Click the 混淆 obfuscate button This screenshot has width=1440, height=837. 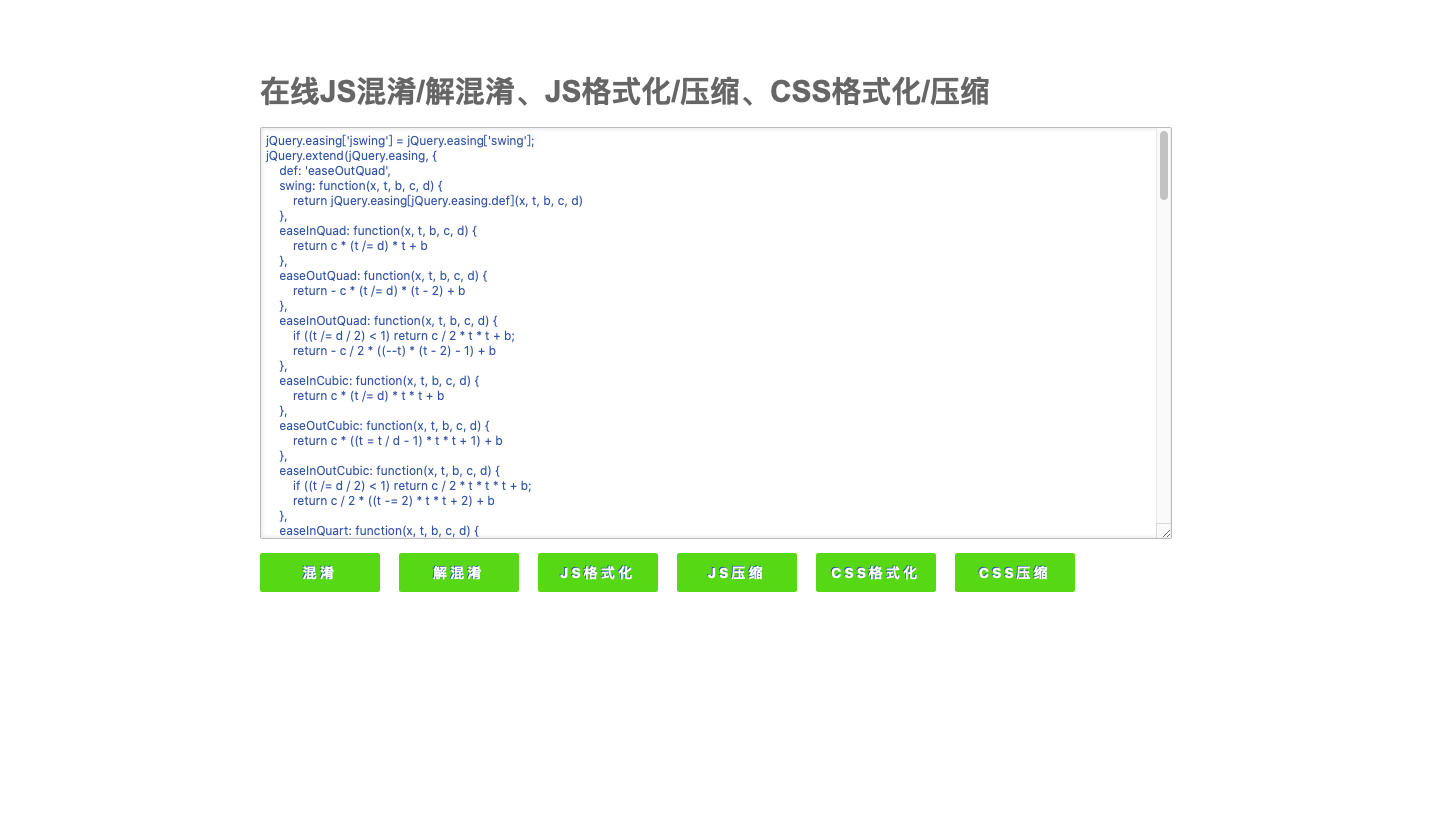[x=320, y=573]
